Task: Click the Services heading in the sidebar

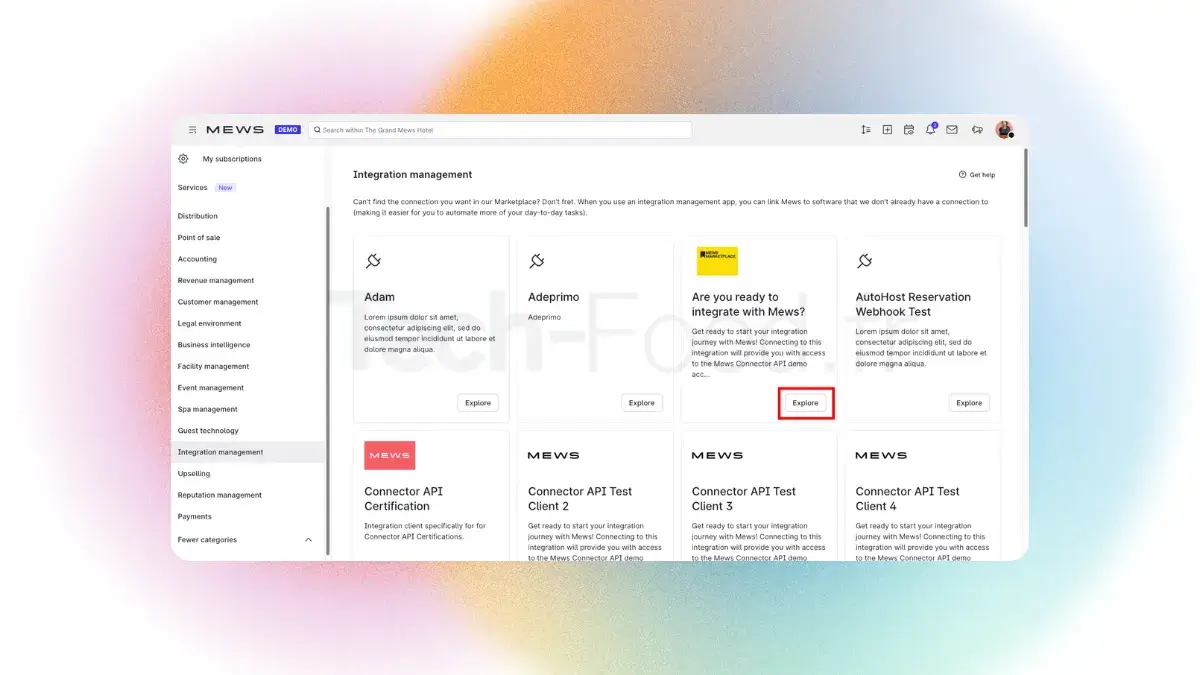Action: coord(193,188)
